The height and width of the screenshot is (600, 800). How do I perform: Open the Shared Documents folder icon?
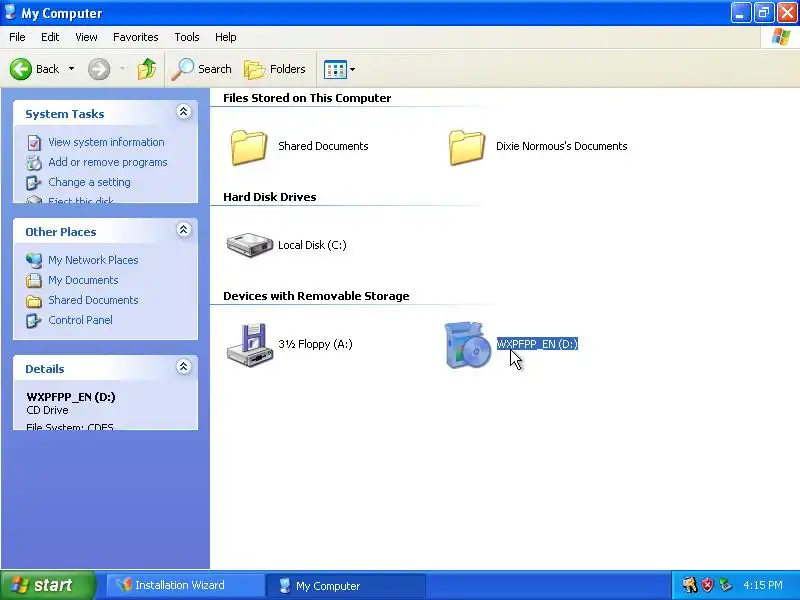pos(248,147)
